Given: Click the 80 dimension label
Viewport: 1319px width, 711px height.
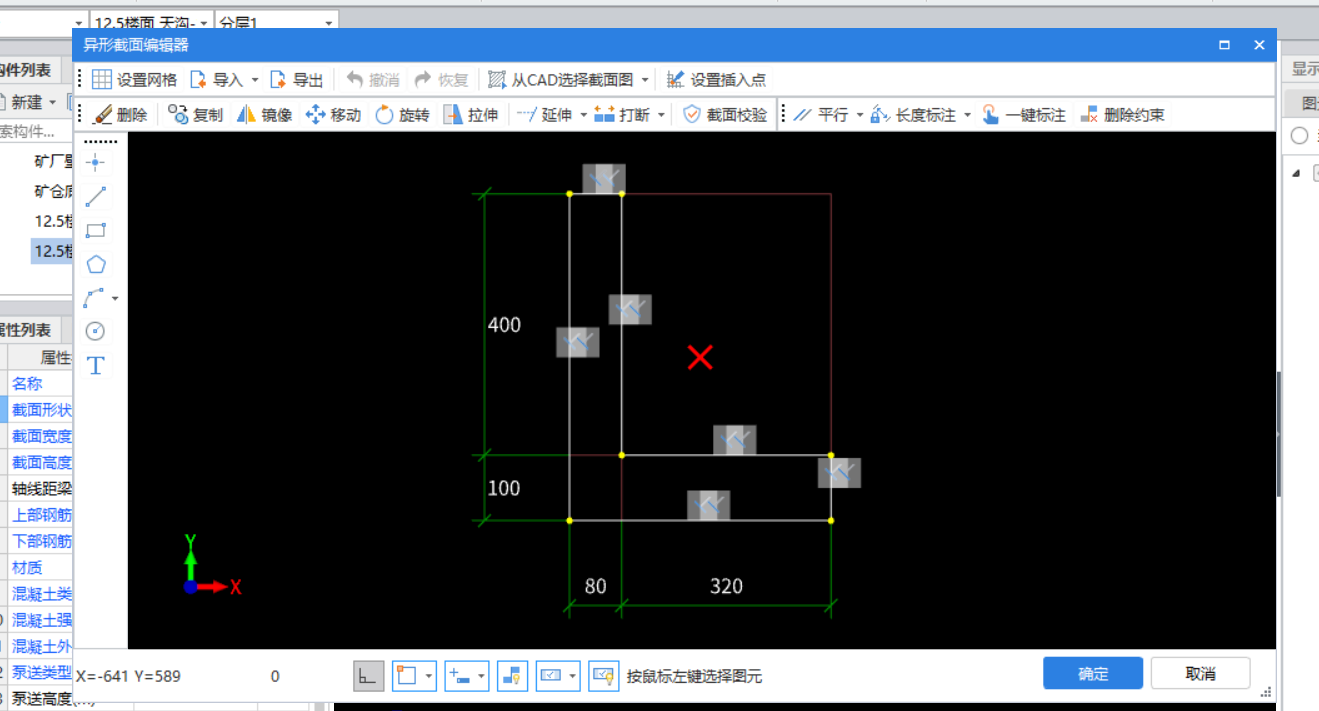Looking at the screenshot, I should coord(595,586).
